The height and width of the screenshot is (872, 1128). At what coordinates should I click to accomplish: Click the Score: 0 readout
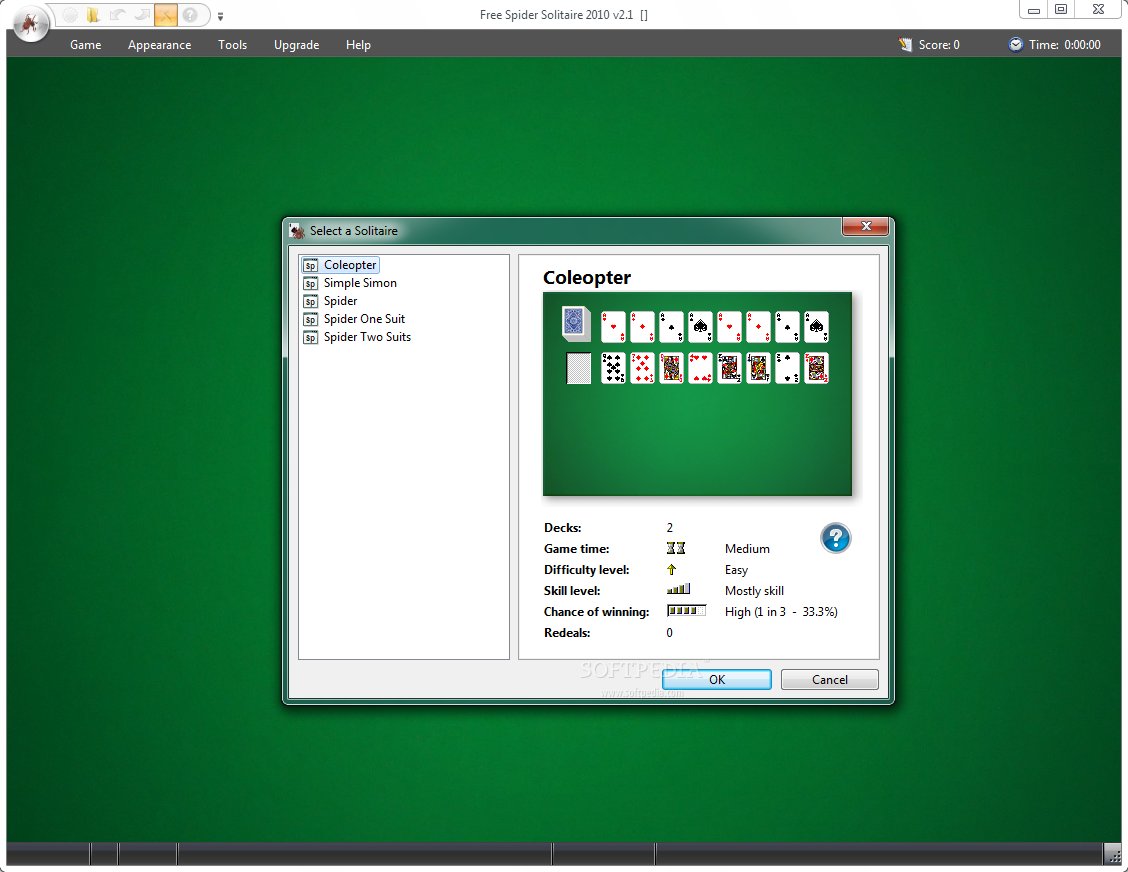(939, 45)
